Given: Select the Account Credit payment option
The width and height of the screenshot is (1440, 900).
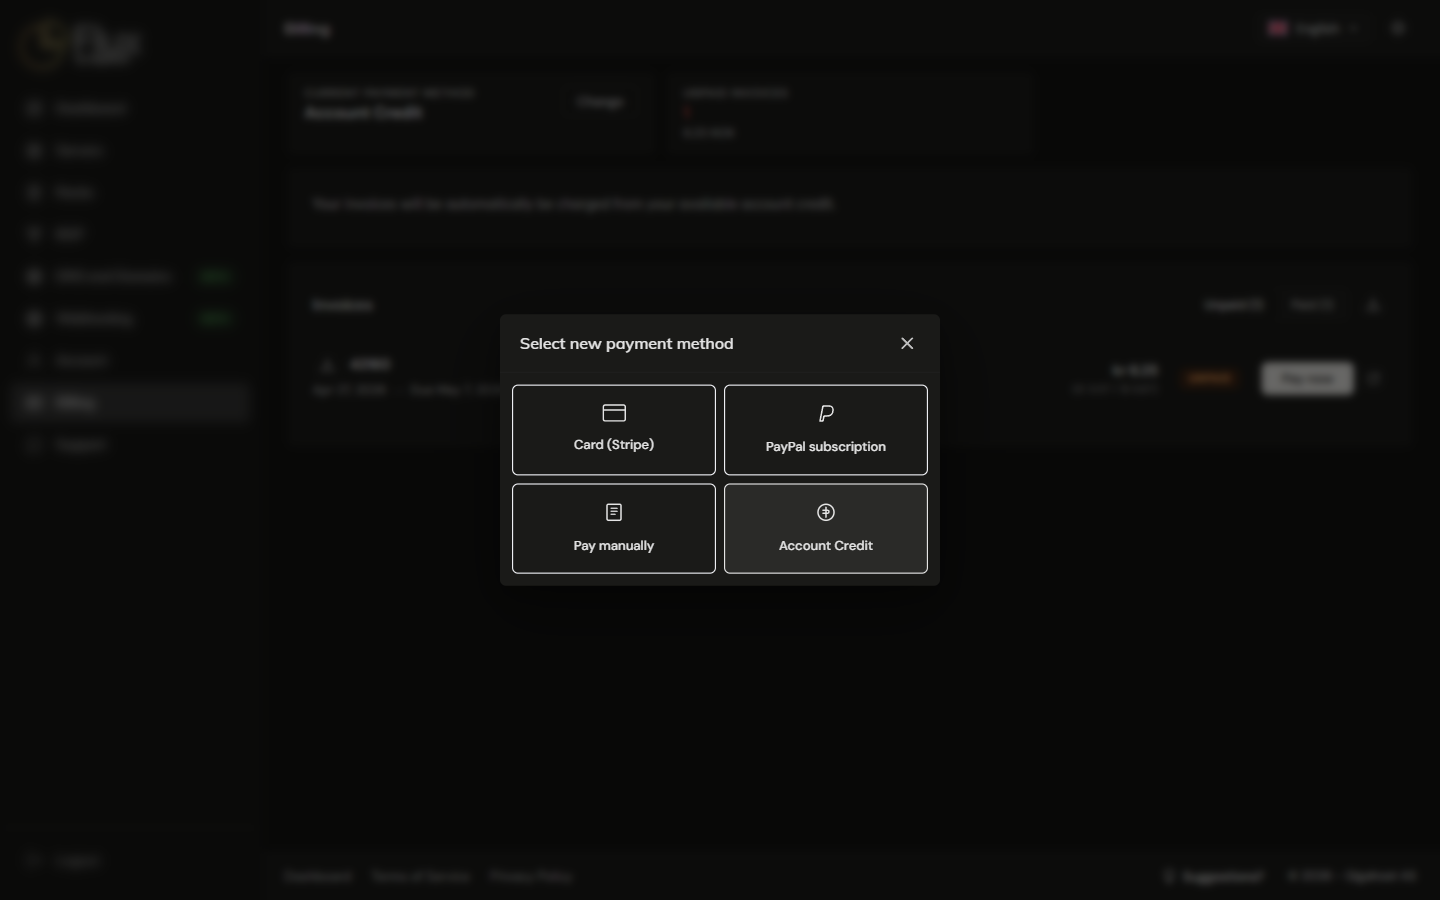Looking at the screenshot, I should pos(826,529).
